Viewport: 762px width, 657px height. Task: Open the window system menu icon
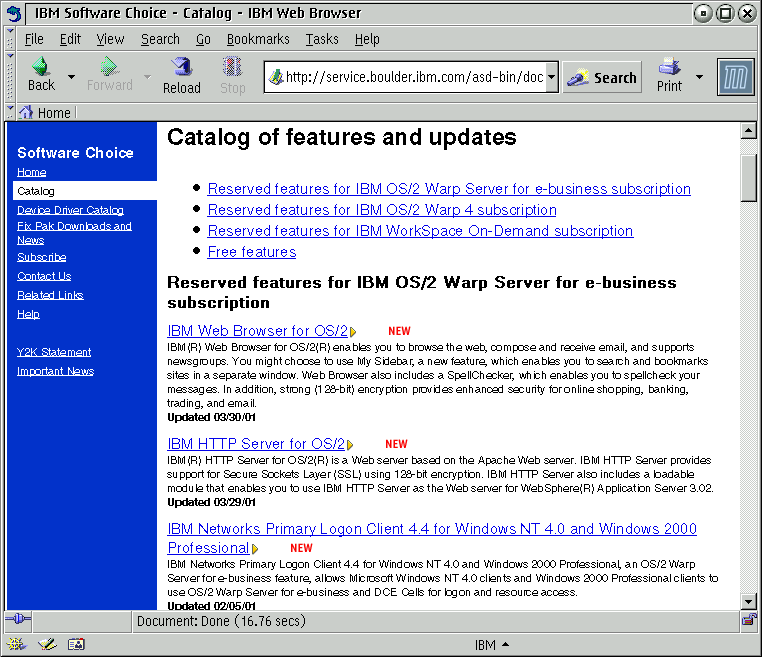[14, 13]
